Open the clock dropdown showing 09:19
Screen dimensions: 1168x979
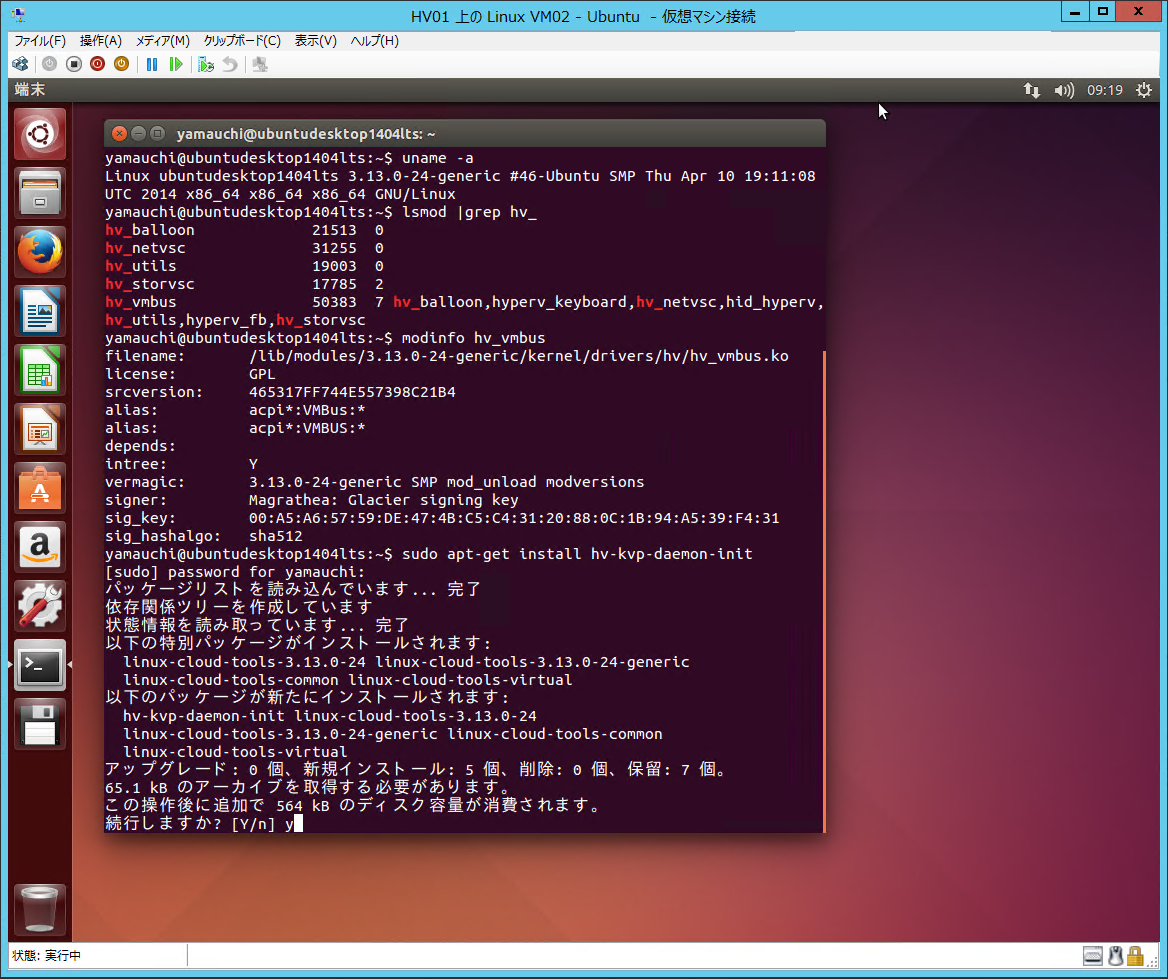(x=1103, y=90)
